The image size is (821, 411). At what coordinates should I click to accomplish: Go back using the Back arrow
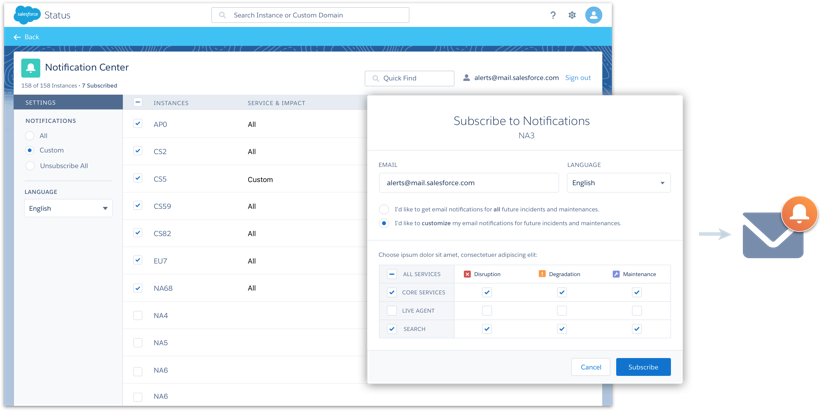26,37
